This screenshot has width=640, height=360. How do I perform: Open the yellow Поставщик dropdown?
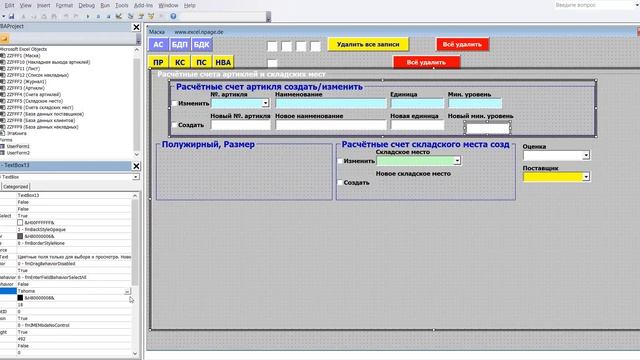pyautogui.click(x=586, y=177)
